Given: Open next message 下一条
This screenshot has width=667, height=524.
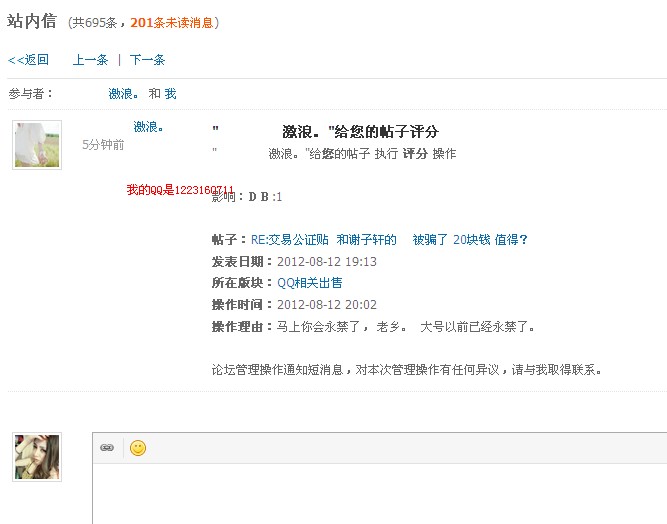Looking at the screenshot, I should click(147, 60).
